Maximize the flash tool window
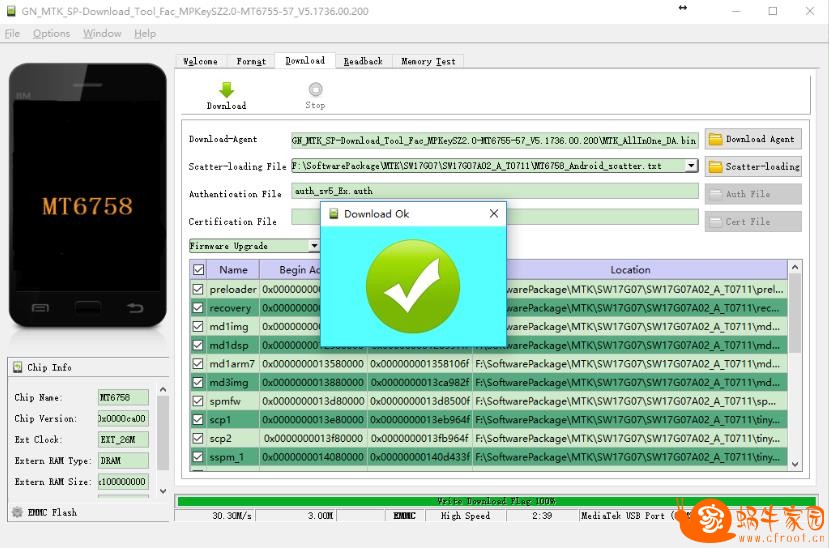The image size is (829, 548). pyautogui.click(x=773, y=11)
